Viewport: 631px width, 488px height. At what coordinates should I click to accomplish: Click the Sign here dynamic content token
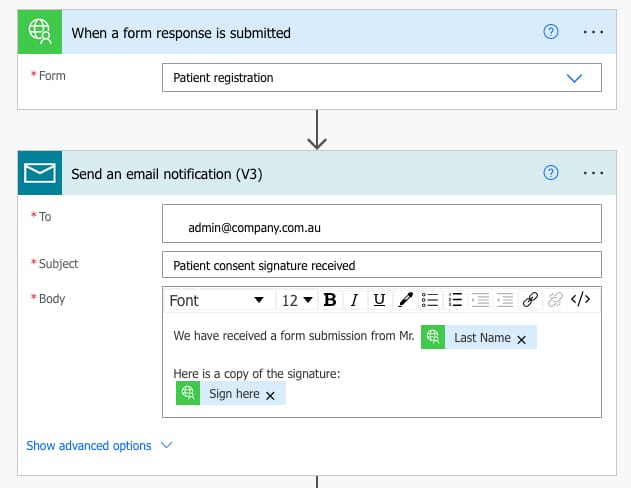click(231, 393)
